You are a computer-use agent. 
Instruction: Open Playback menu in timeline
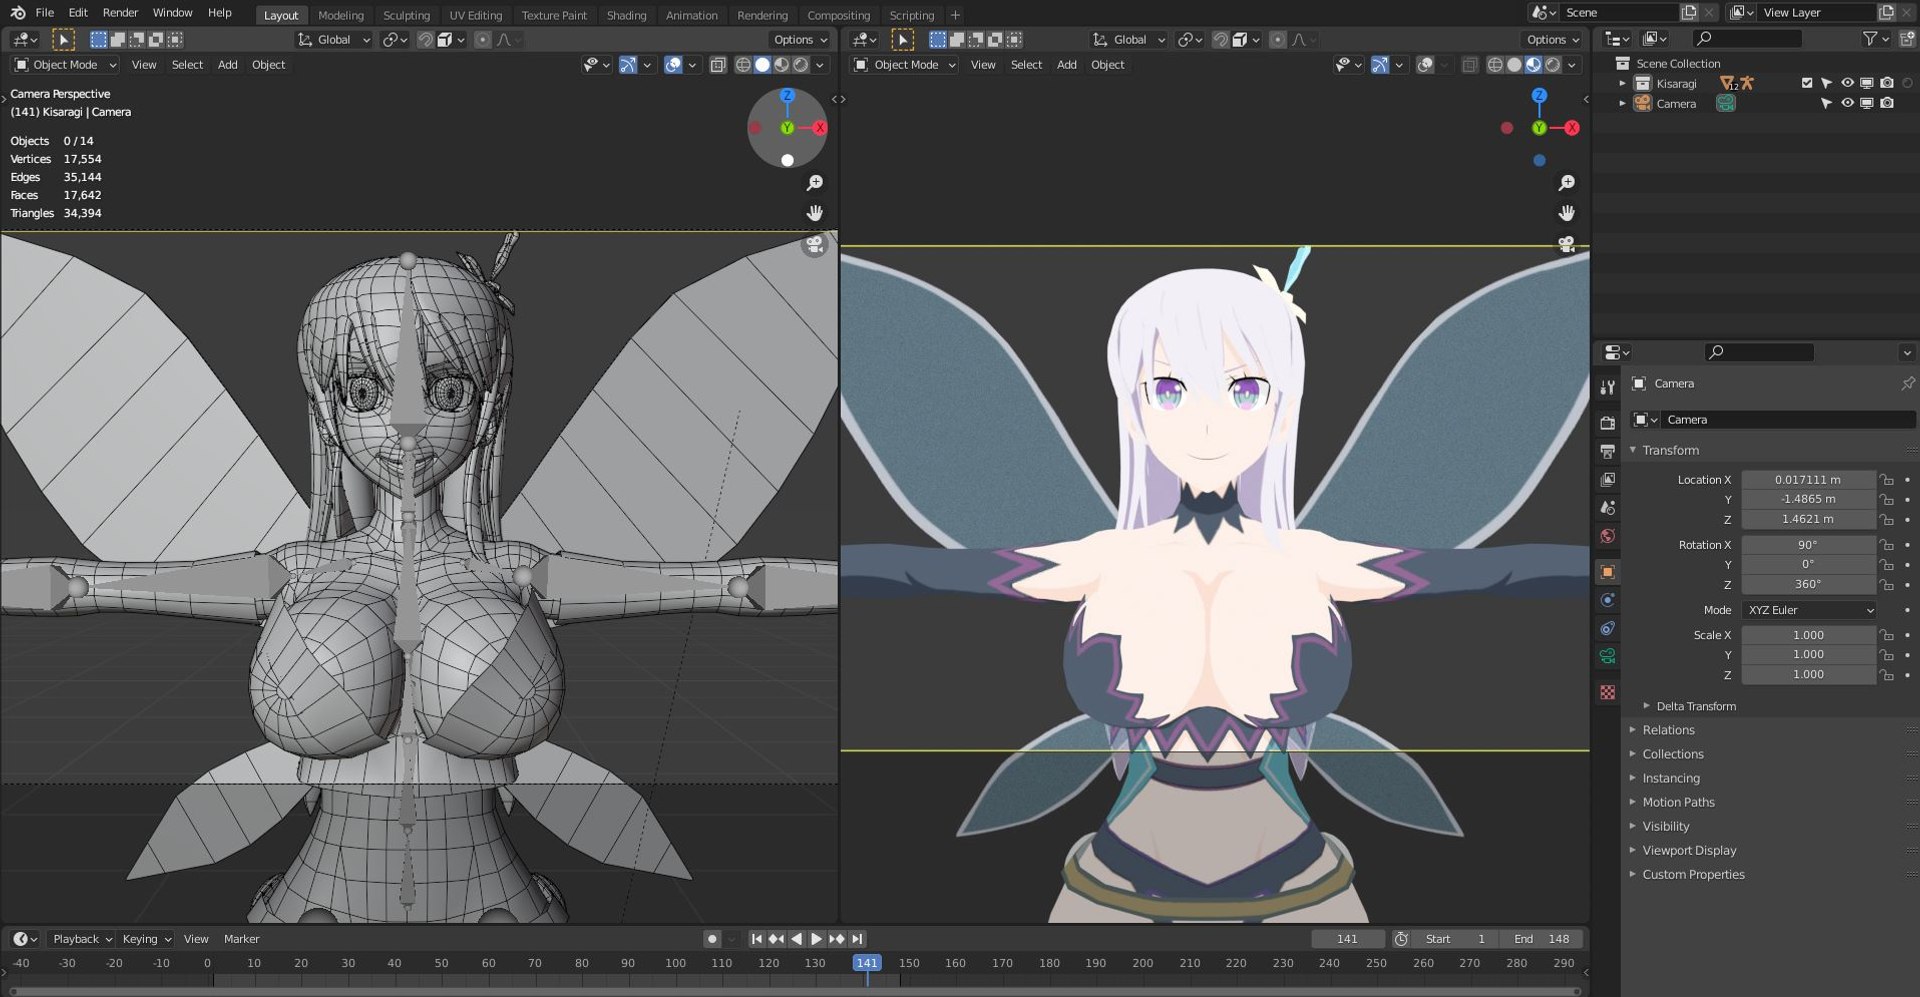click(x=82, y=939)
